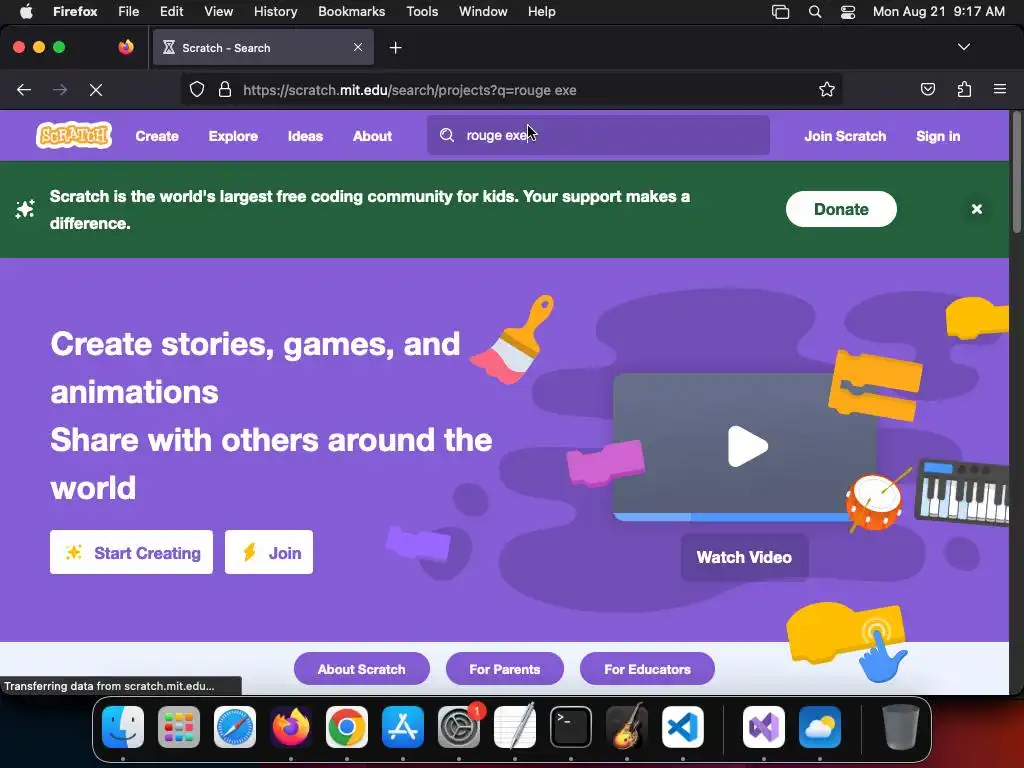Screen dimensions: 1024x768
Task: Click the Join button with lightning bolt
Action: 269,552
